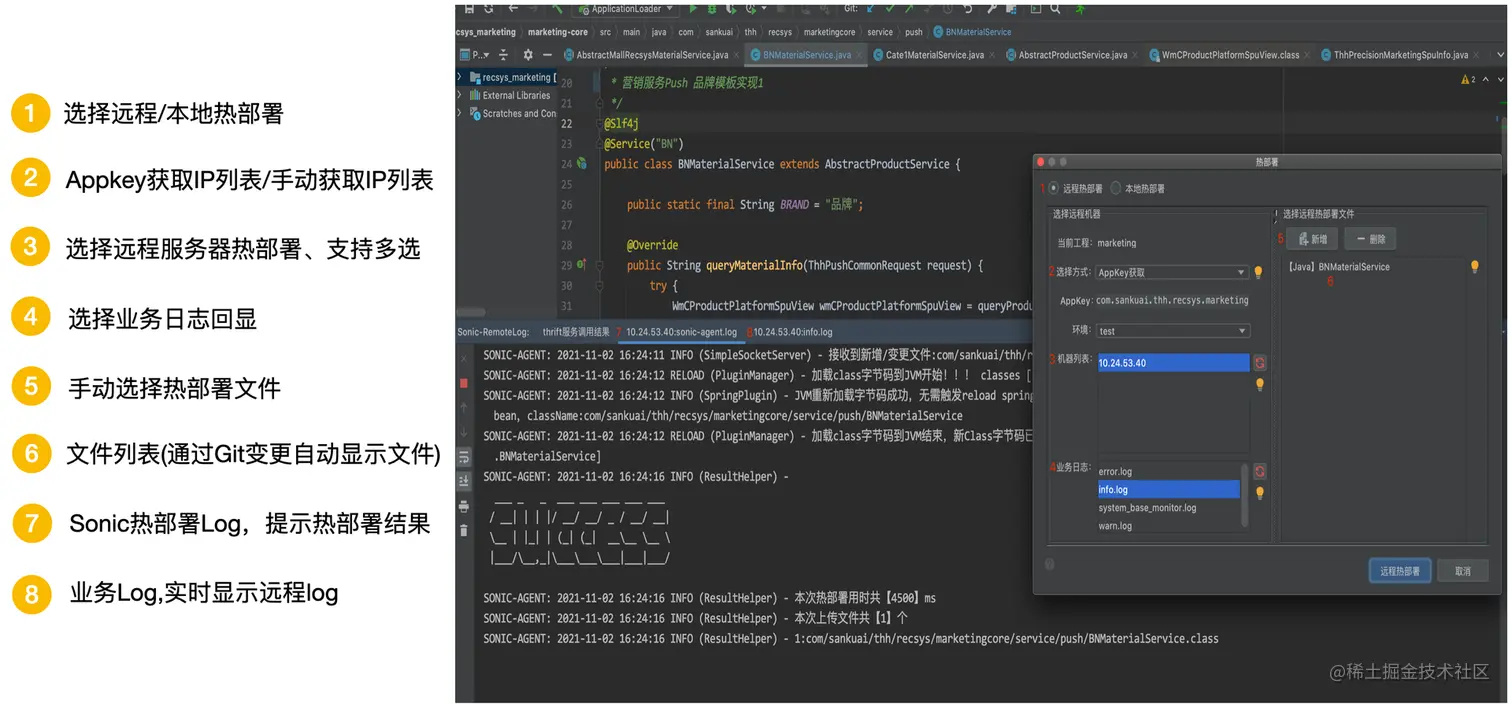Open Search everywhere via the magnifier icon
This screenshot has width=1512, height=704.
[x=1056, y=9]
